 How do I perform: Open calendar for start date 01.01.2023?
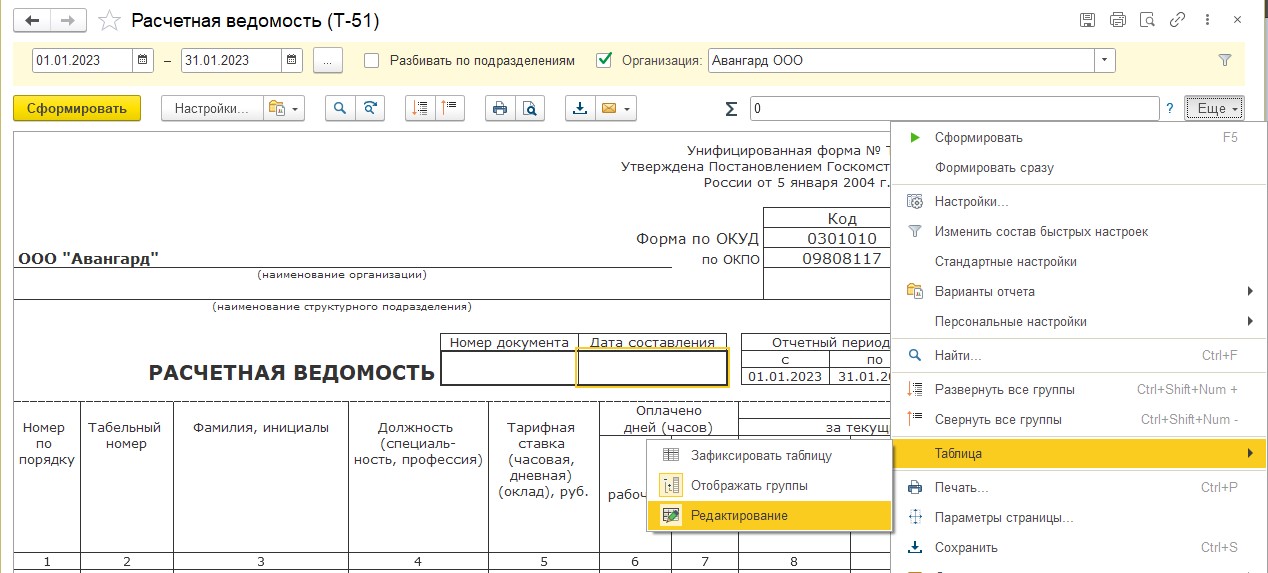tap(144, 60)
